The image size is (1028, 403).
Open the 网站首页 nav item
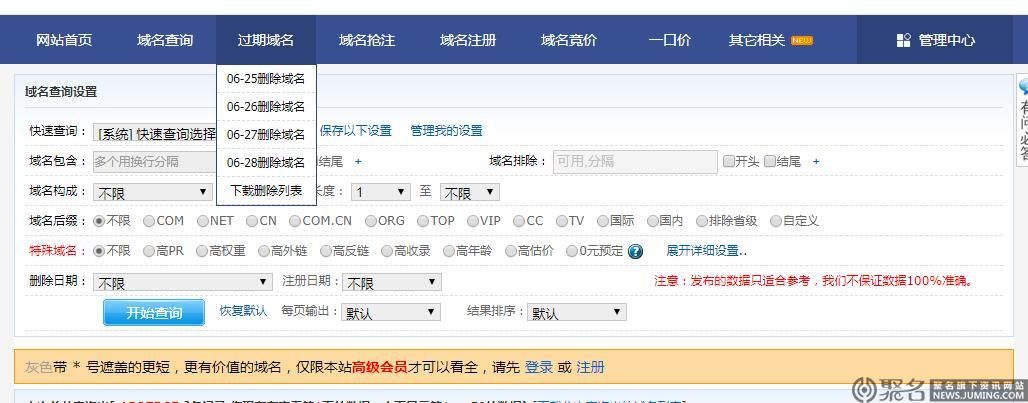click(64, 40)
